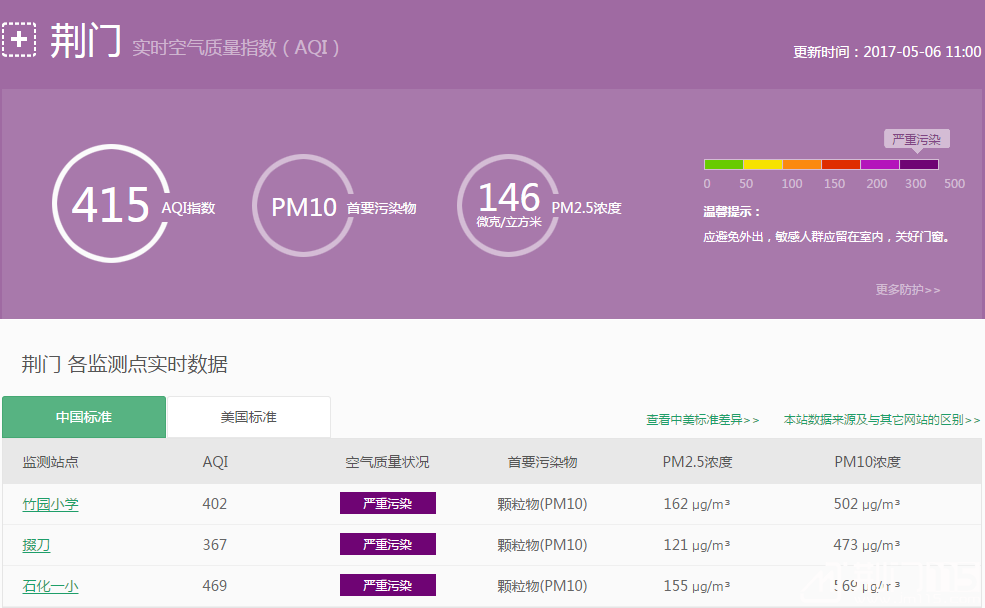Open 掇刀 monitoring station link
Screen dimensions: 985x608
(x=36, y=545)
